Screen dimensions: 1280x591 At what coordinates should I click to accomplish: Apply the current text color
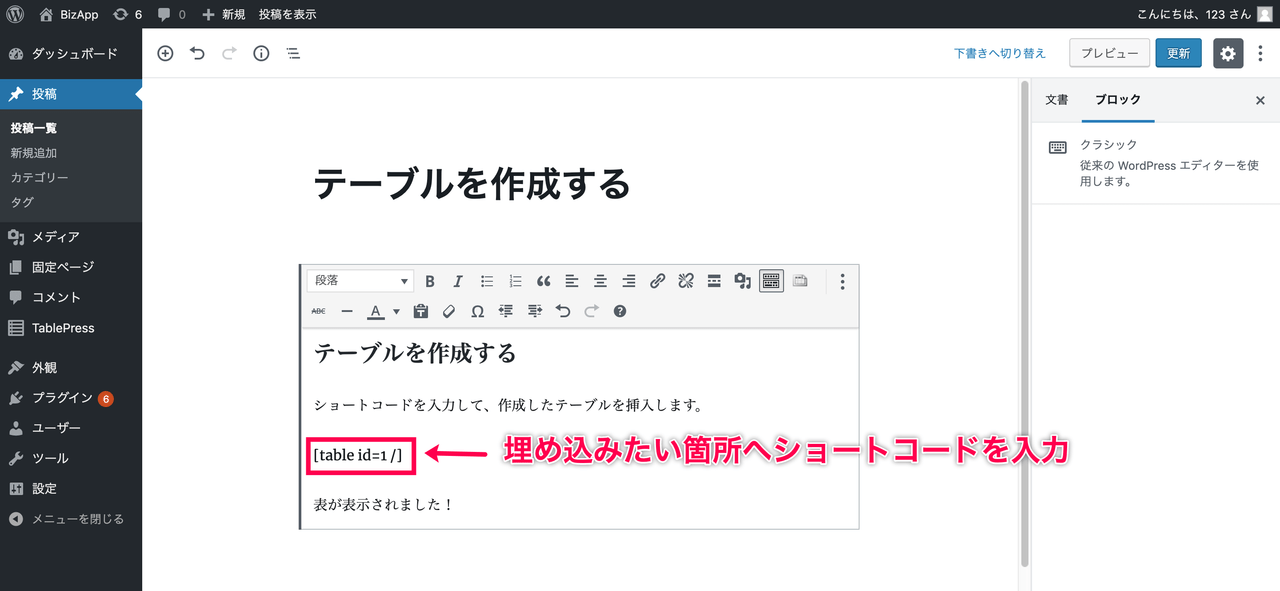point(376,311)
